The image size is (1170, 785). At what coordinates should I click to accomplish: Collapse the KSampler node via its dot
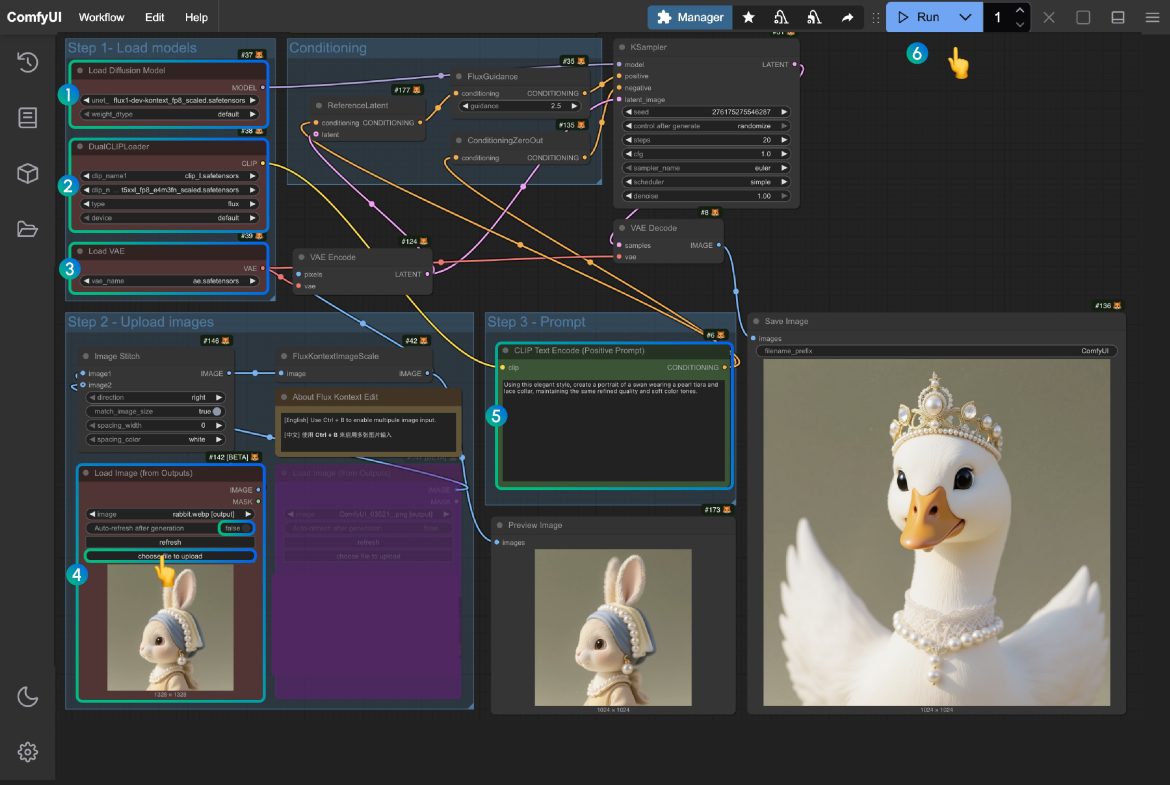621,47
